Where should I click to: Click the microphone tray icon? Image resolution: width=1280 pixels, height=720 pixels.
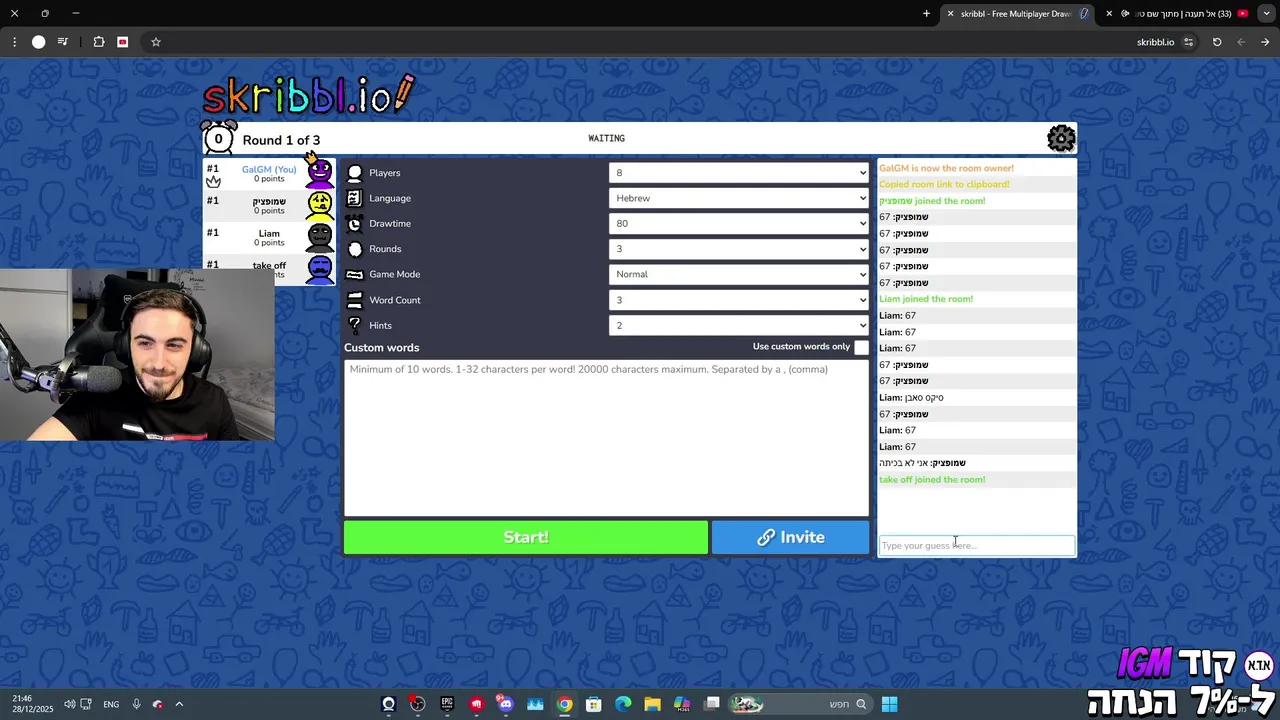(x=137, y=704)
